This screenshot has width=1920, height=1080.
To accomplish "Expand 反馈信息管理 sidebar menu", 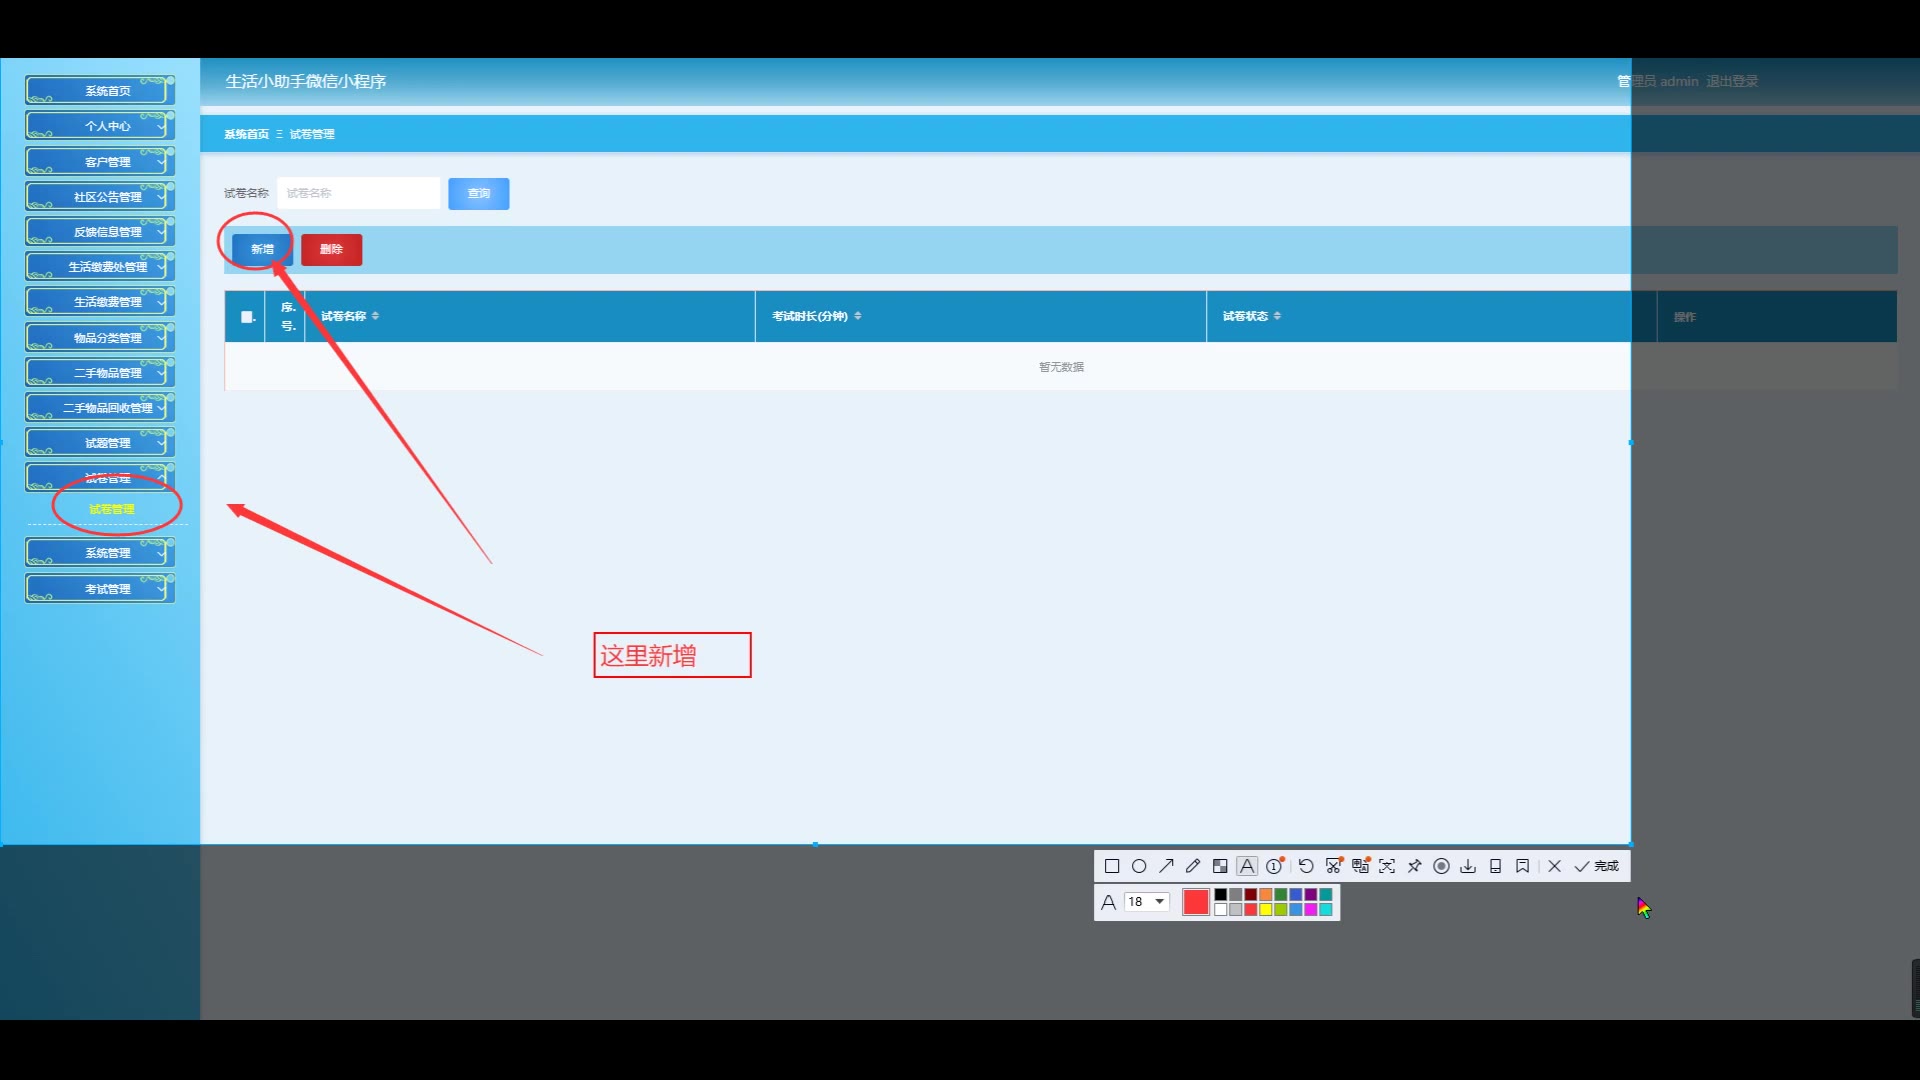I will click(x=100, y=232).
